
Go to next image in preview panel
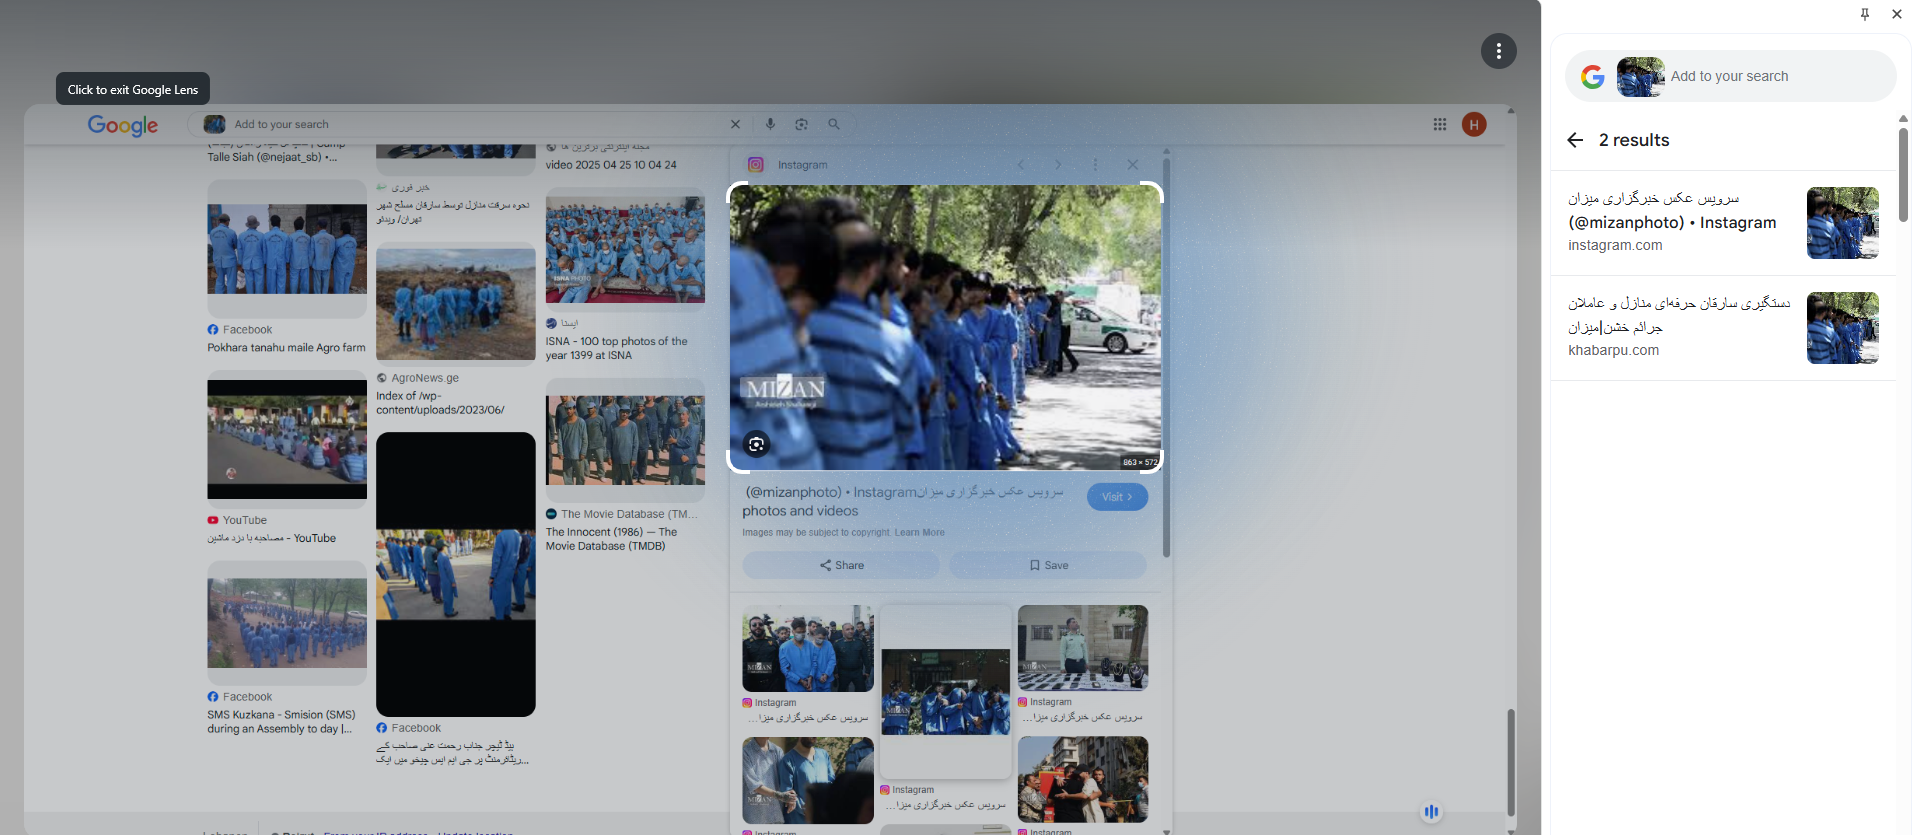click(1058, 165)
